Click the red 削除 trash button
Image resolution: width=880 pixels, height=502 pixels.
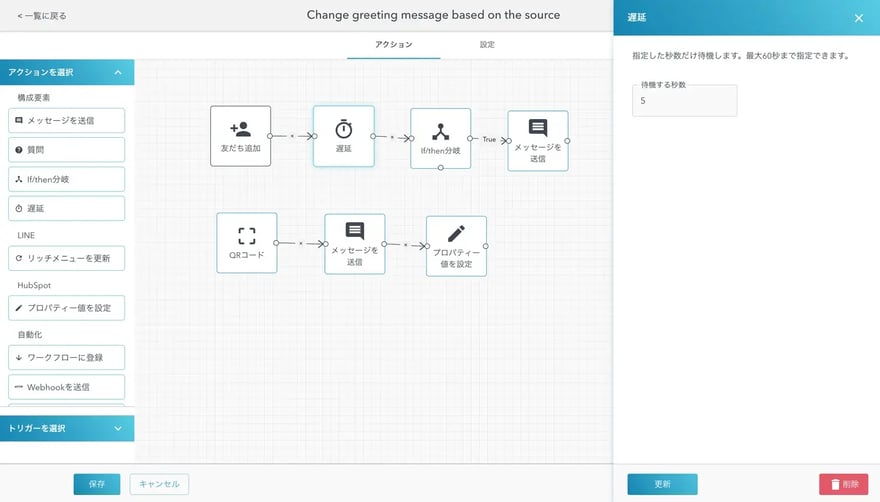[x=843, y=484]
